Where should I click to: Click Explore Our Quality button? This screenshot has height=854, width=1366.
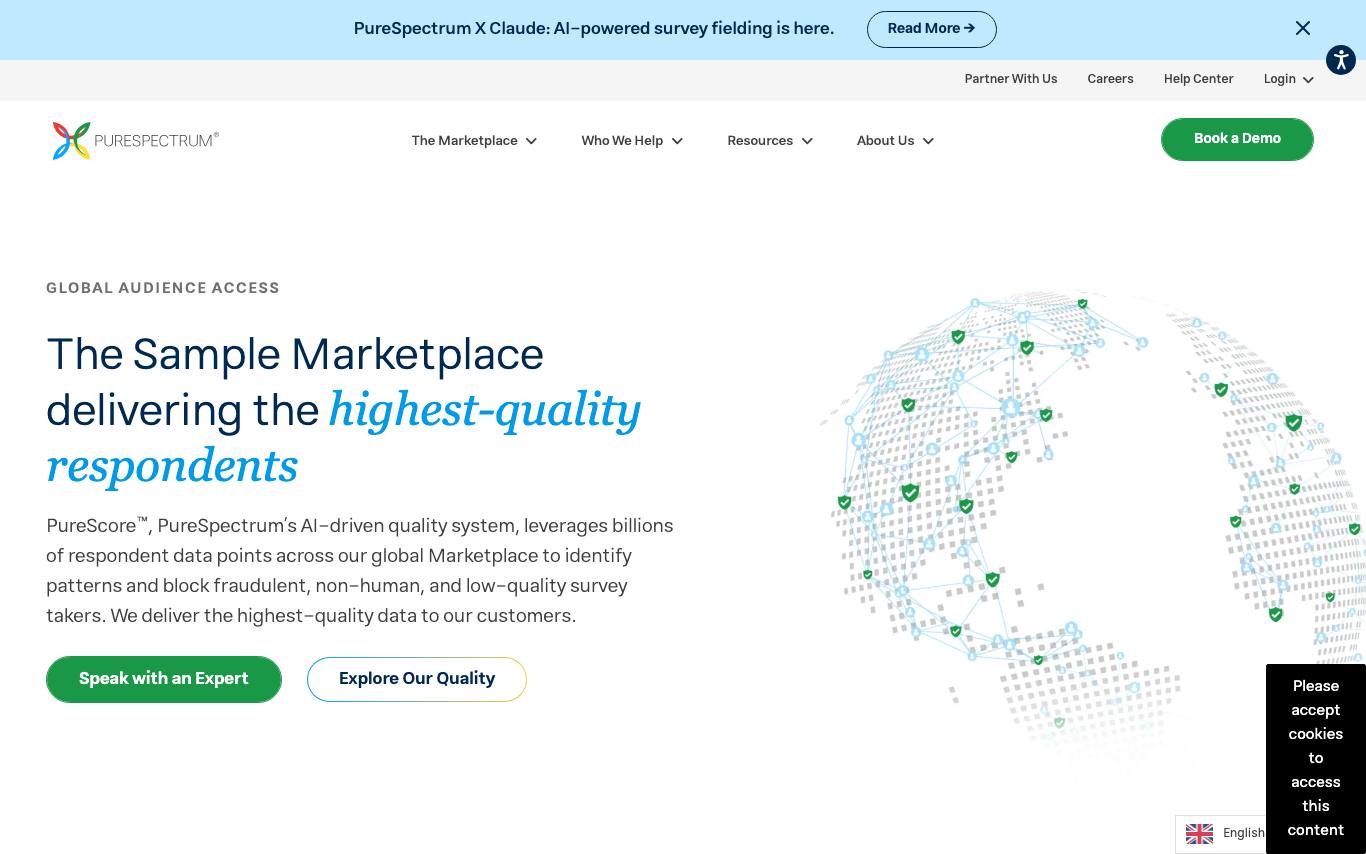click(417, 679)
